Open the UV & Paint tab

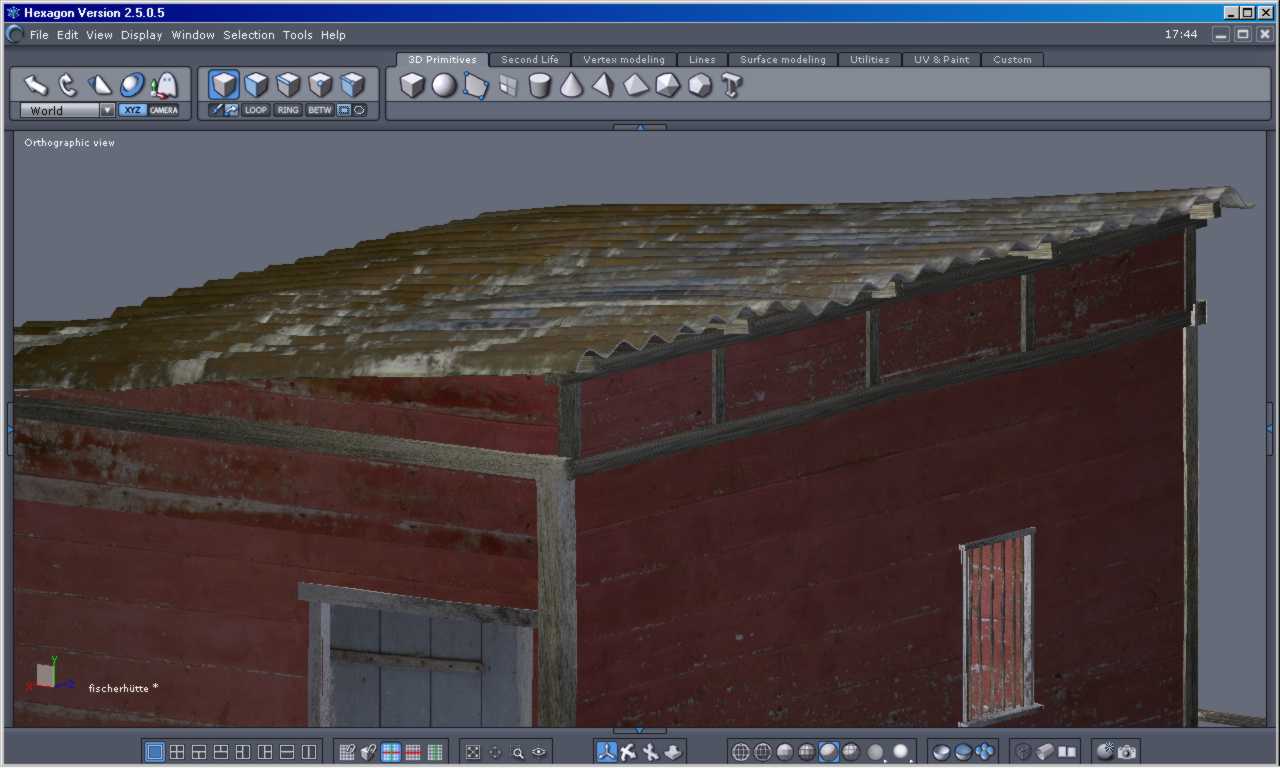pyautogui.click(x=942, y=60)
